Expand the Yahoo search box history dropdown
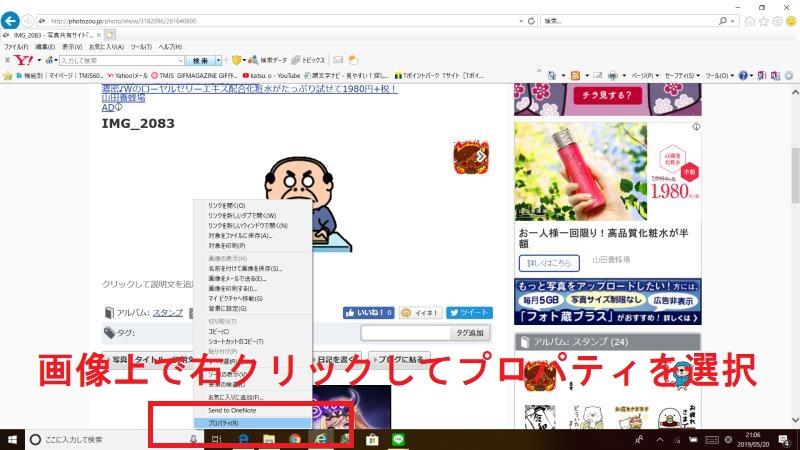This screenshot has width=800, height=450. point(180,60)
